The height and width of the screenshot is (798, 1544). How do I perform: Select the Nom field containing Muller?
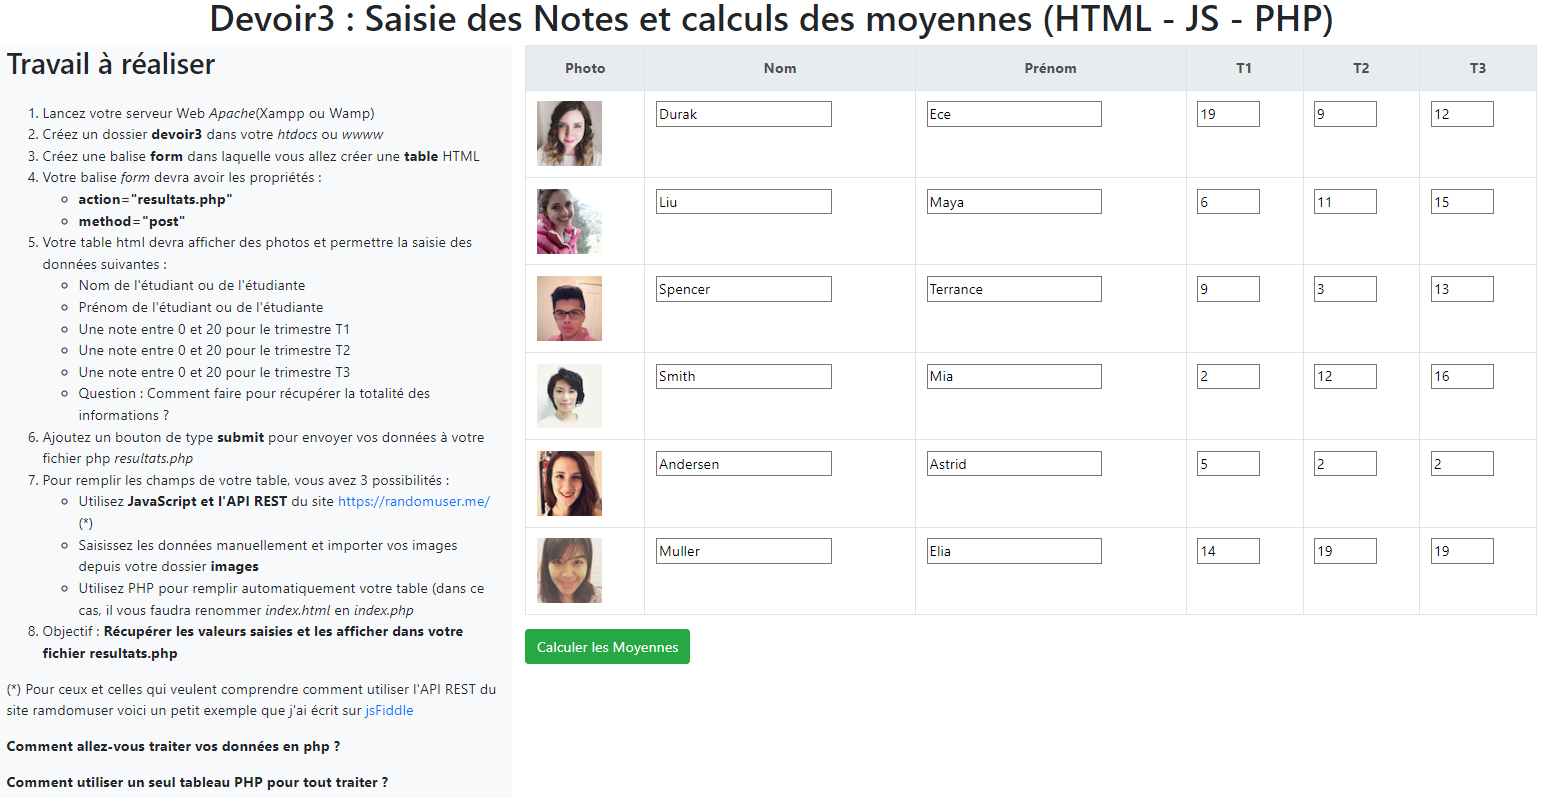(x=743, y=550)
